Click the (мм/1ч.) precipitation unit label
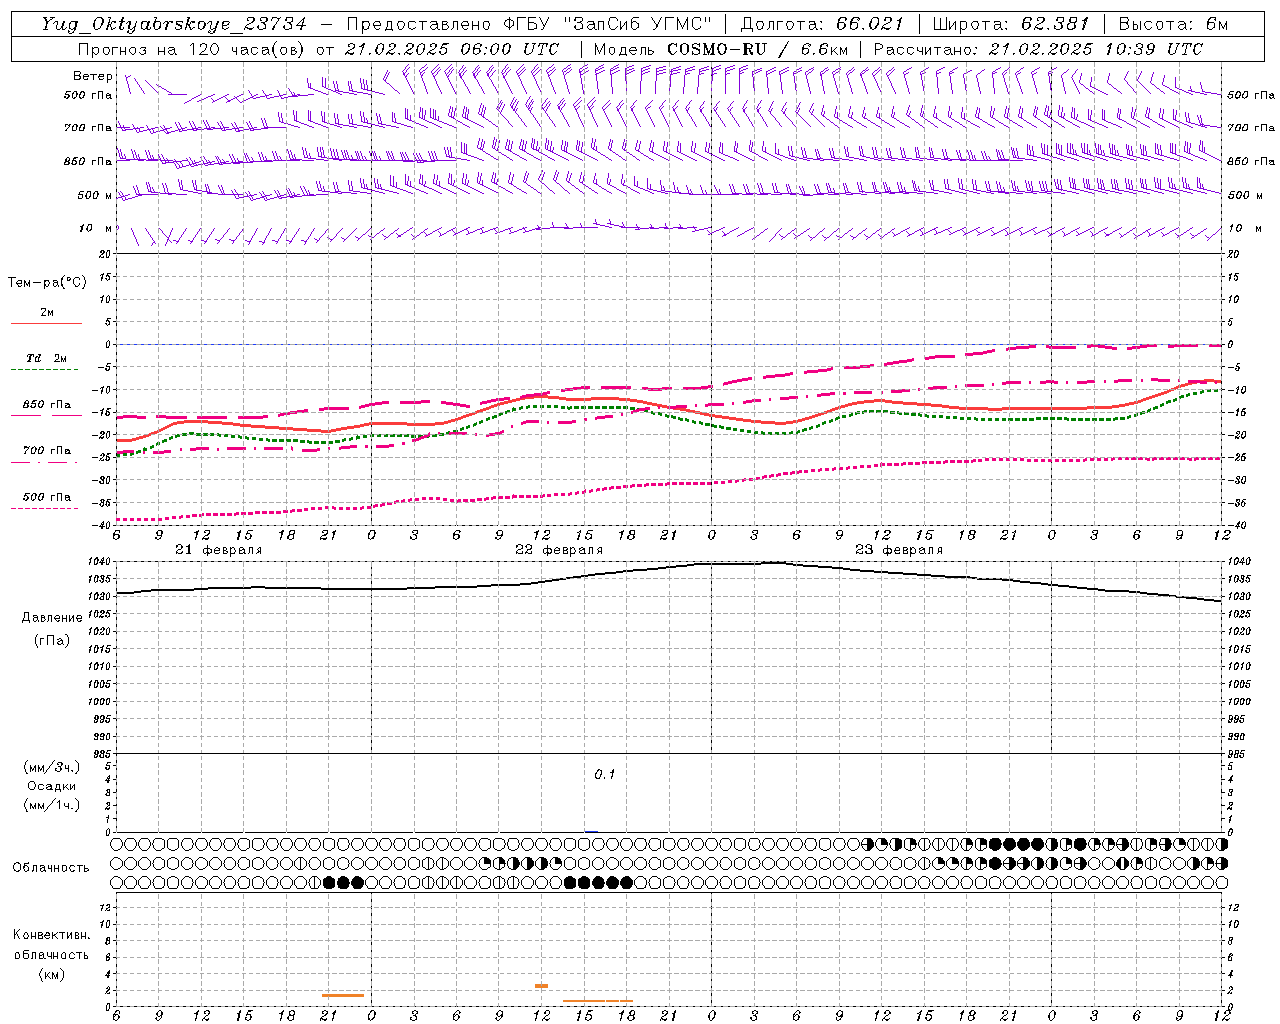 (x=52, y=805)
